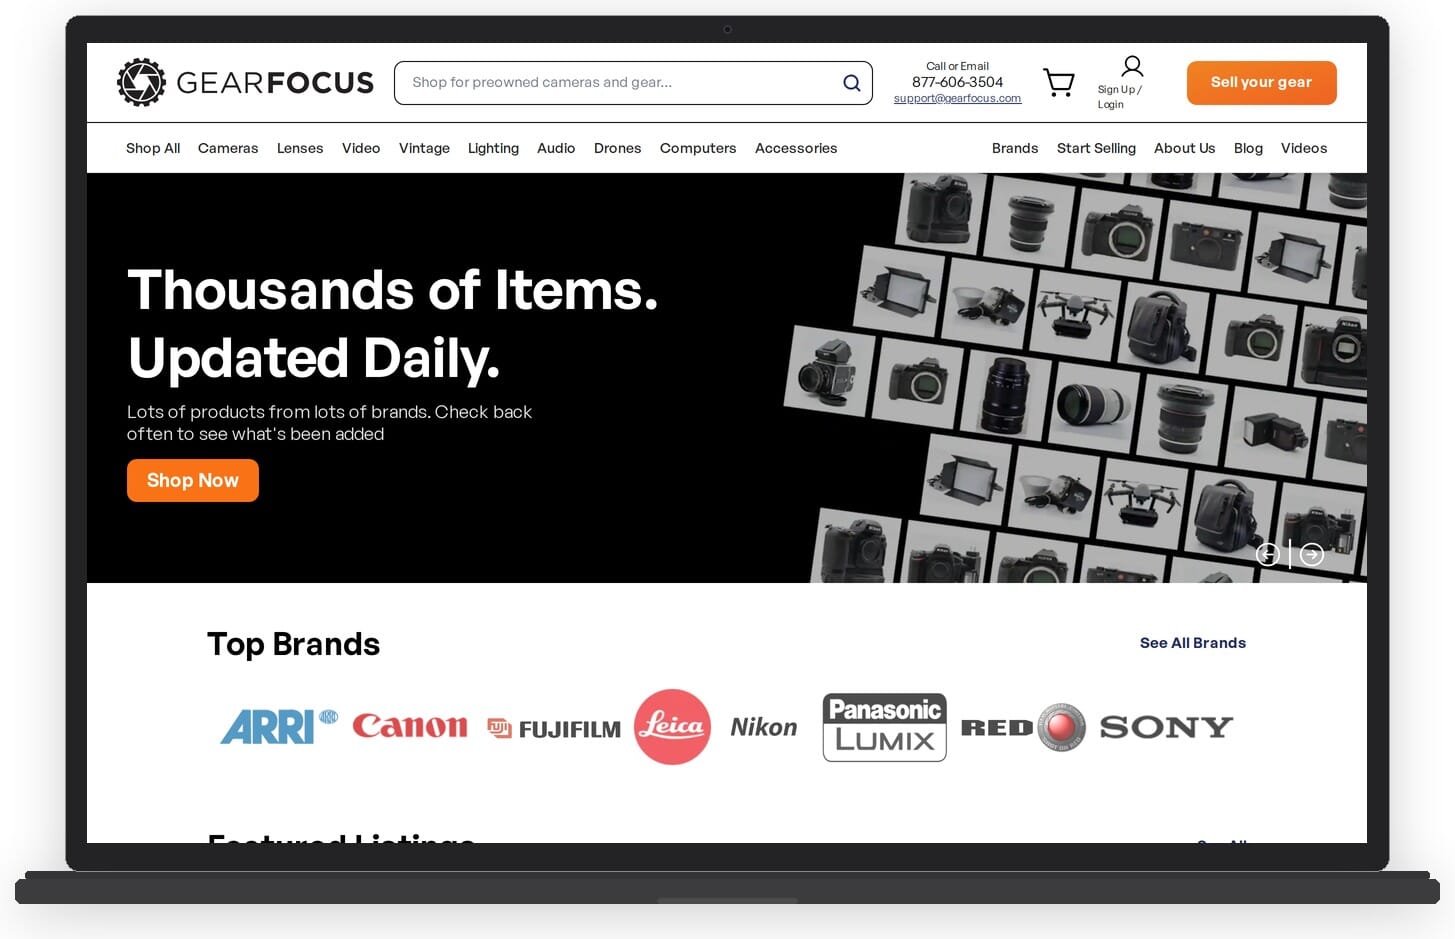Screen dimensions: 1455x939
Task: Click the support@gearfocus.com email link
Action: 957,98
